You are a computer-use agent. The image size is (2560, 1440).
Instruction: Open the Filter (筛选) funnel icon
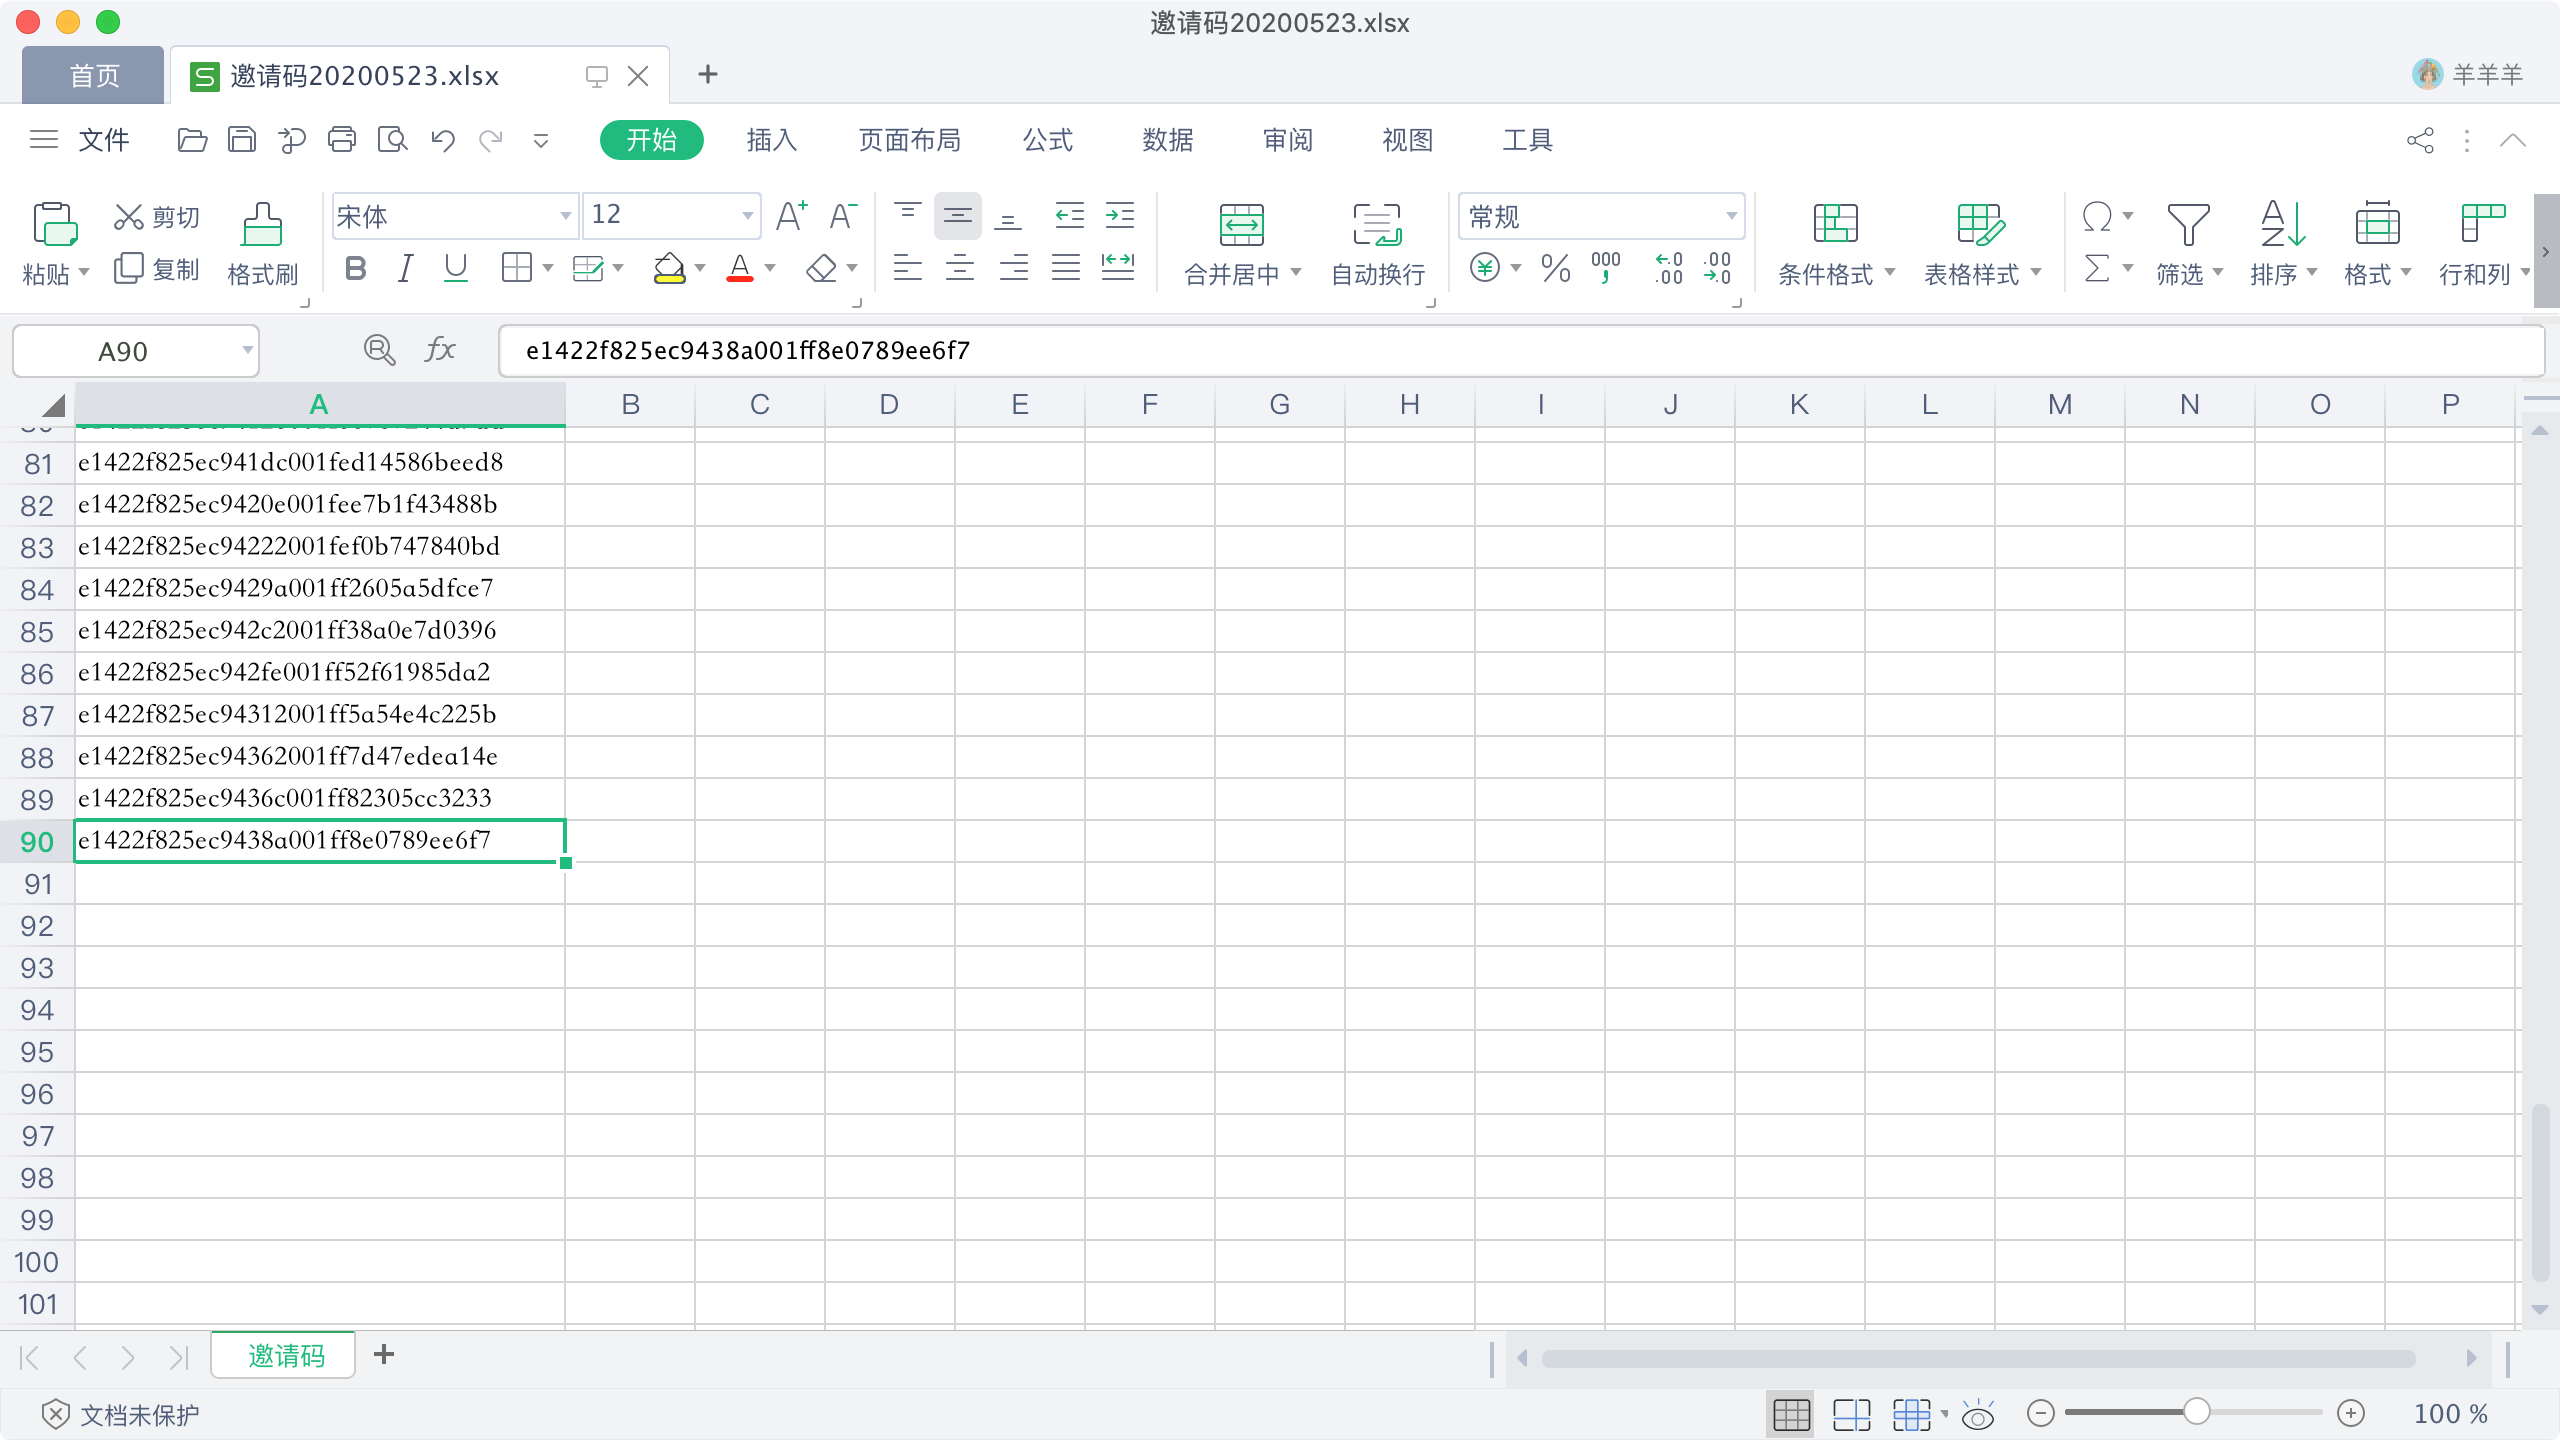tap(2187, 225)
